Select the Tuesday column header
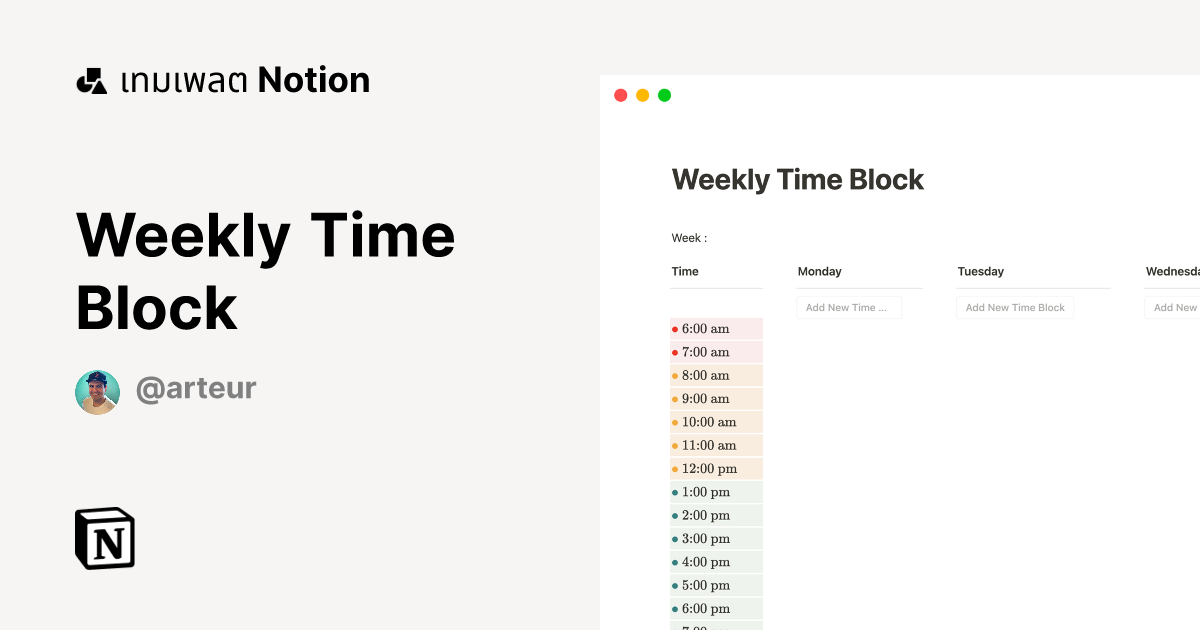 [x=980, y=271]
